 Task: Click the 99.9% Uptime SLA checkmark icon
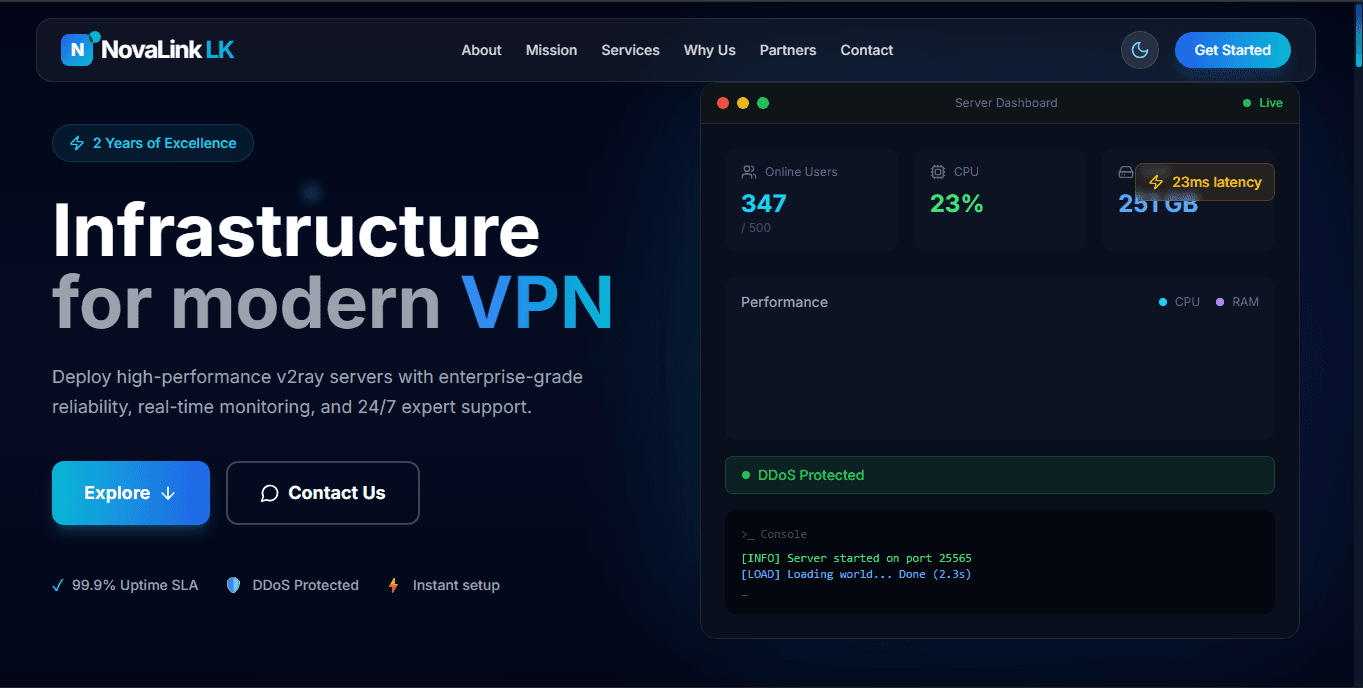58,585
